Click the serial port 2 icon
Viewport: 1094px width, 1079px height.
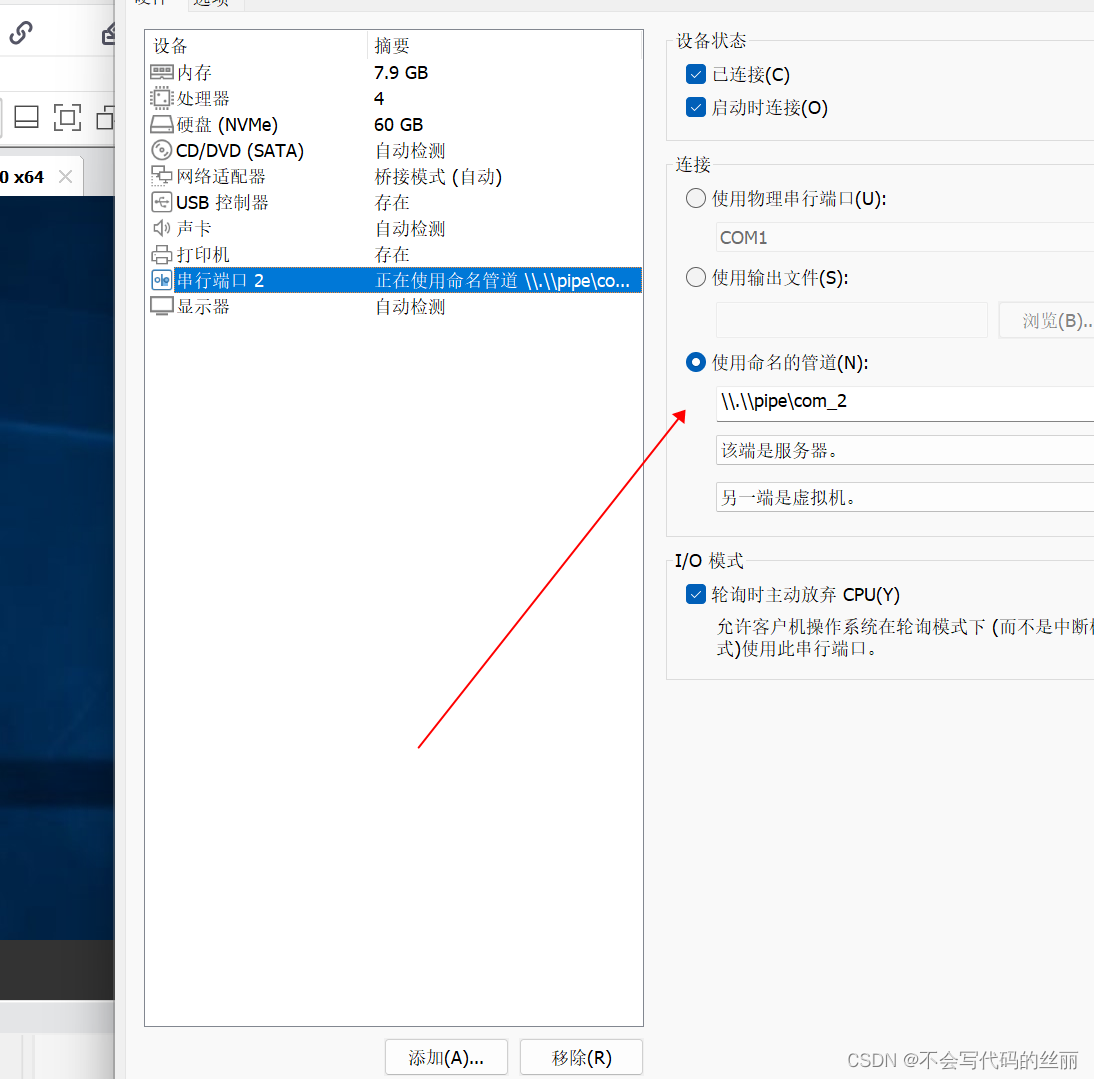coord(161,280)
